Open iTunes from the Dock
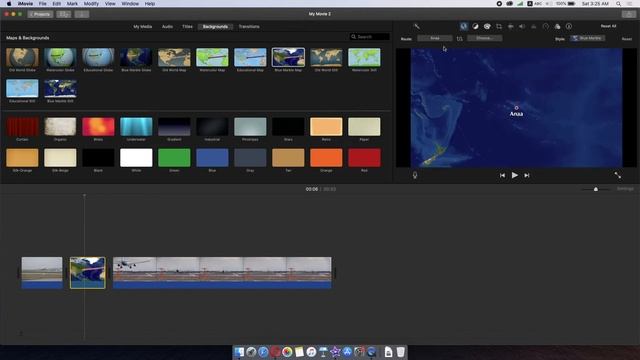The width and height of the screenshot is (640, 360). (311, 352)
